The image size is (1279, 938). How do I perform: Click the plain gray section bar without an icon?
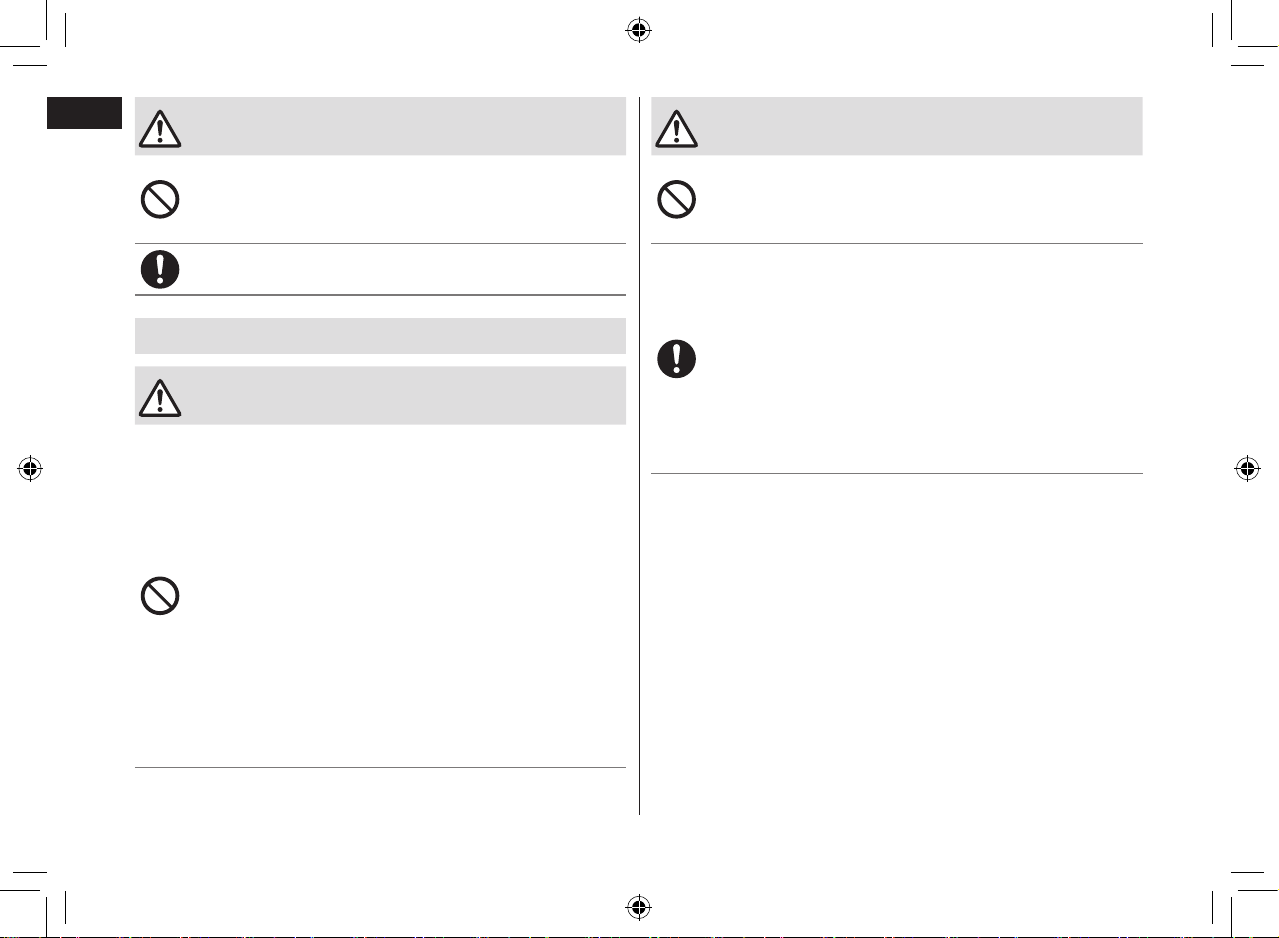pos(380,336)
